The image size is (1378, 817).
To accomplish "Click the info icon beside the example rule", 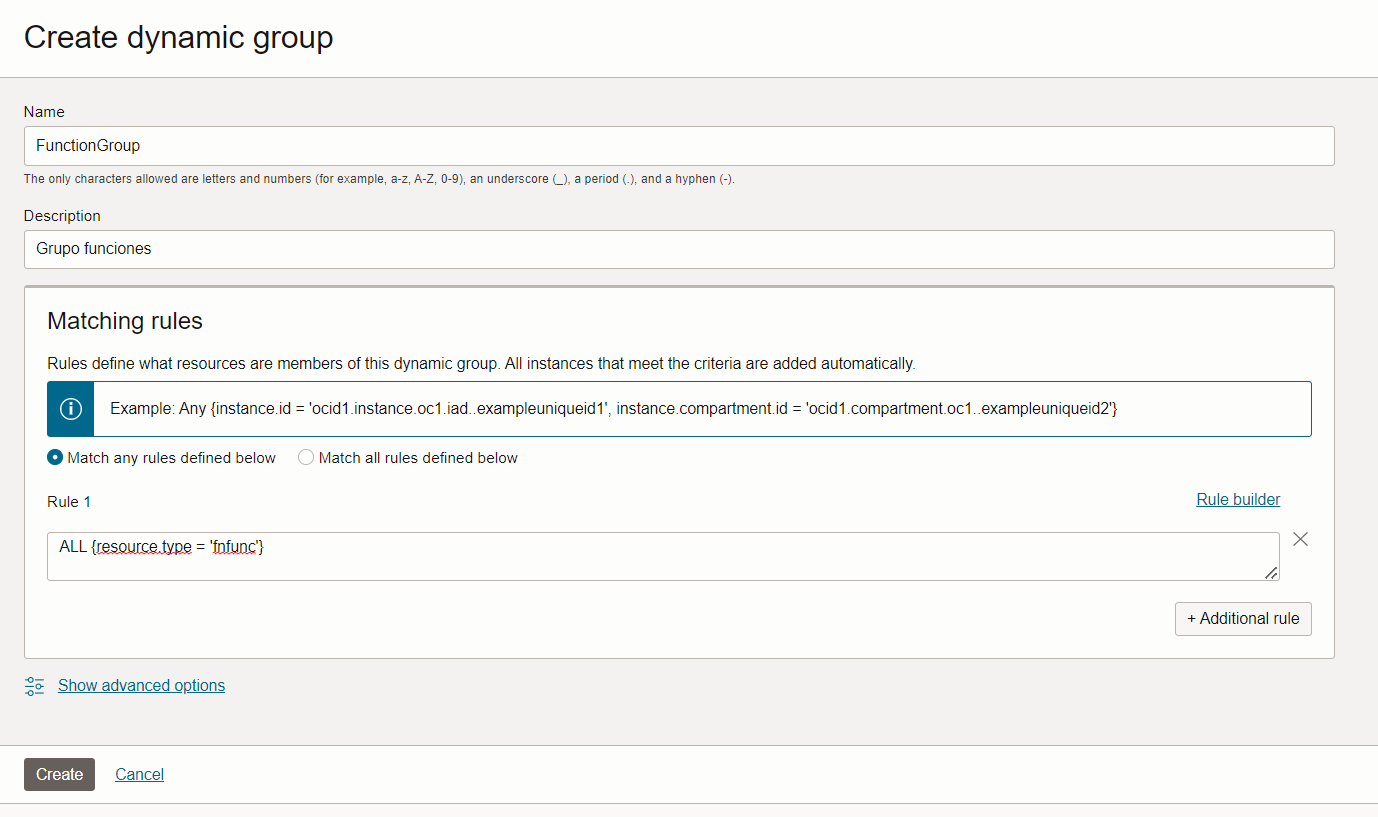I will (69, 408).
